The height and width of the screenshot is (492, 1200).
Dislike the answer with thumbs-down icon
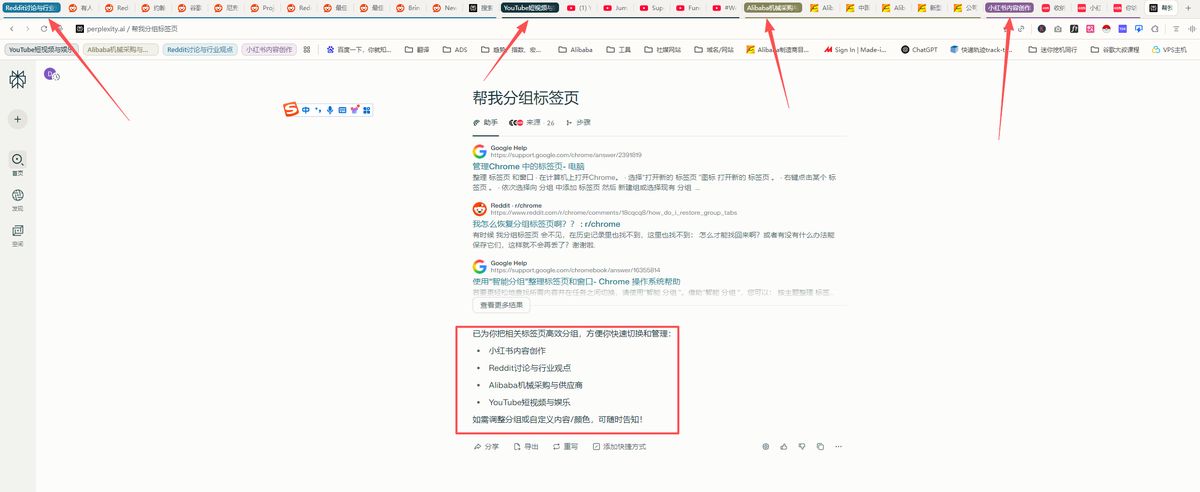click(802, 447)
